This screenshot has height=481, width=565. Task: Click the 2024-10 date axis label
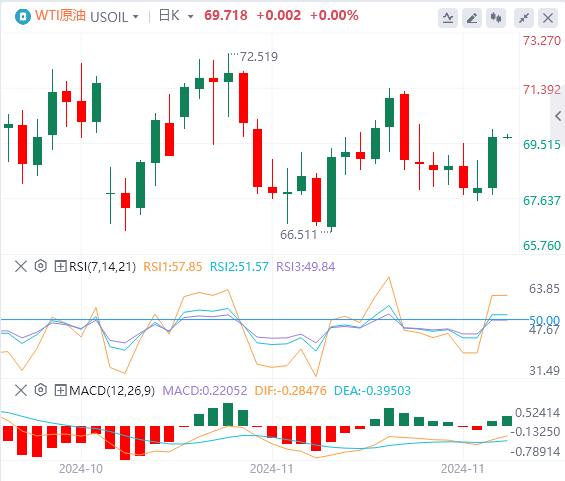(x=81, y=469)
